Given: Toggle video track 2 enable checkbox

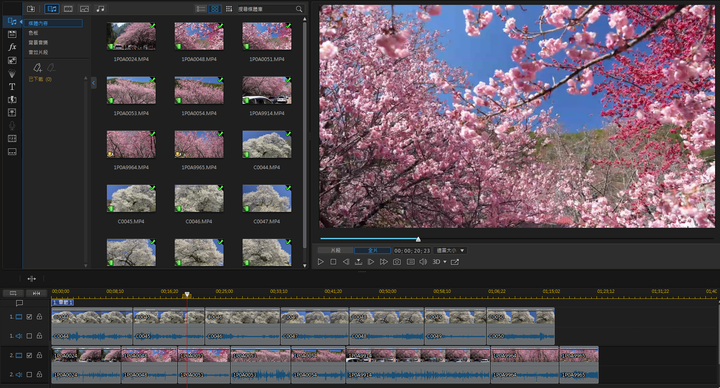Looking at the screenshot, I should (x=29, y=355).
